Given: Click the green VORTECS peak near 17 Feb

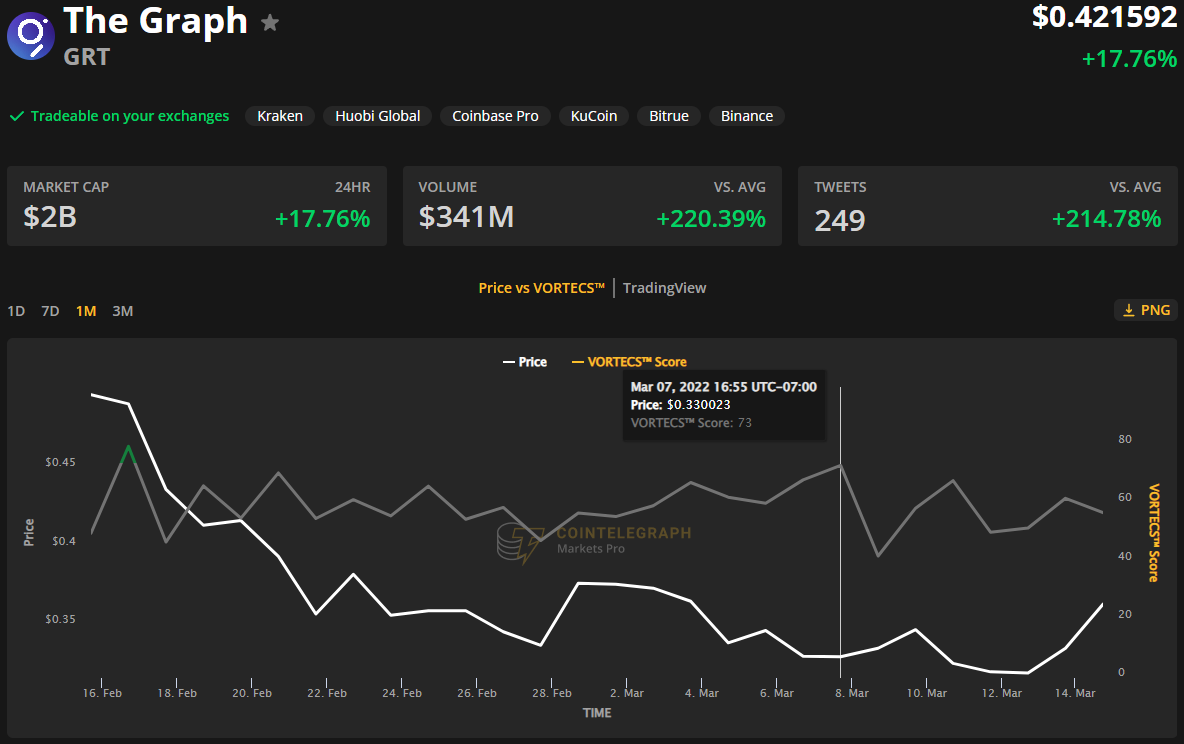Looking at the screenshot, I should click(x=128, y=447).
